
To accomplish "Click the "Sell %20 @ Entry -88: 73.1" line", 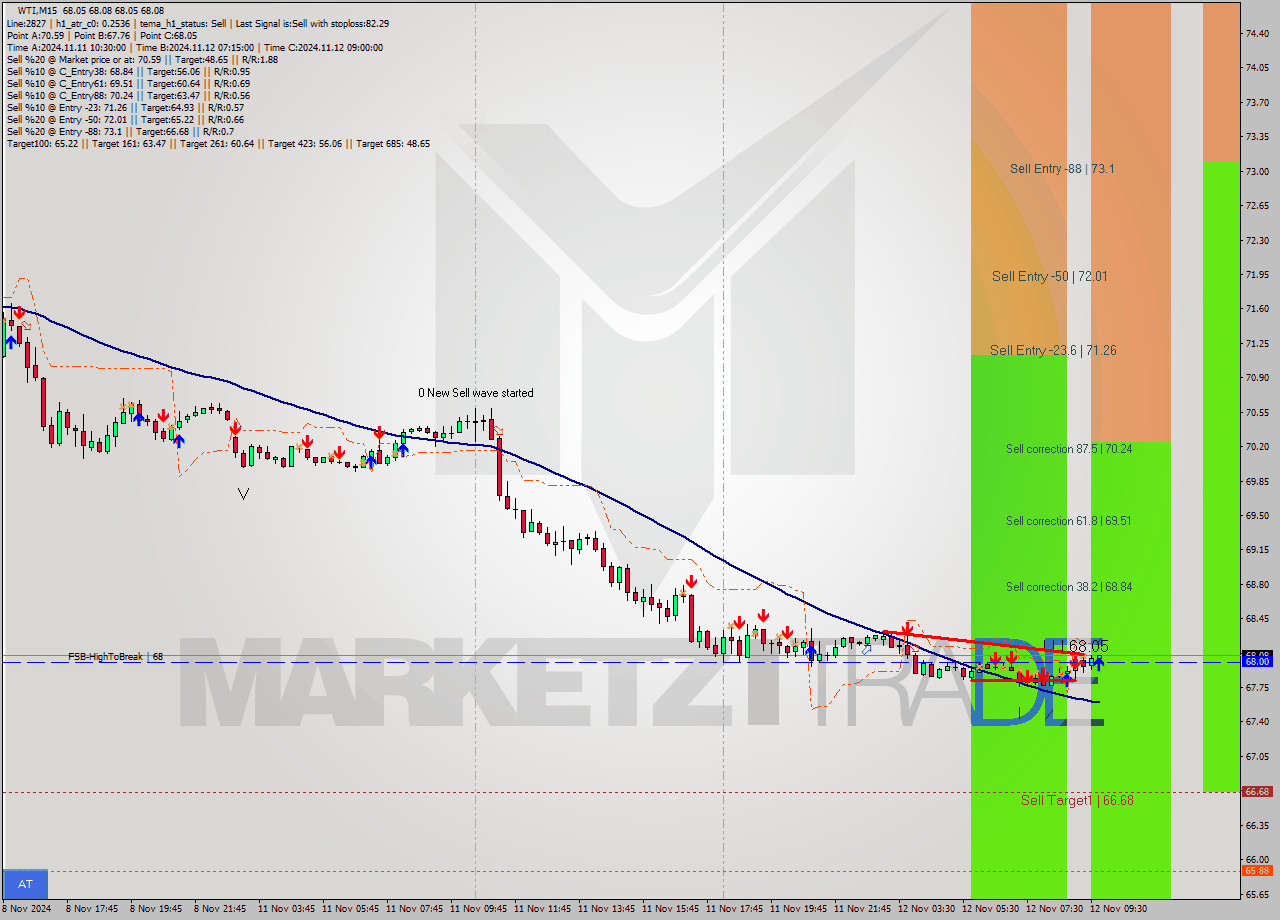I will (120, 131).
